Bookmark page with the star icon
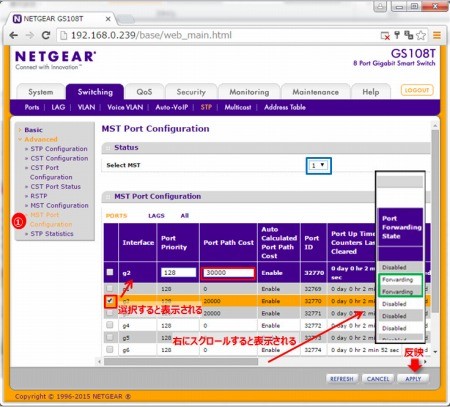Viewport: 450px width, 407px height. click(x=421, y=35)
